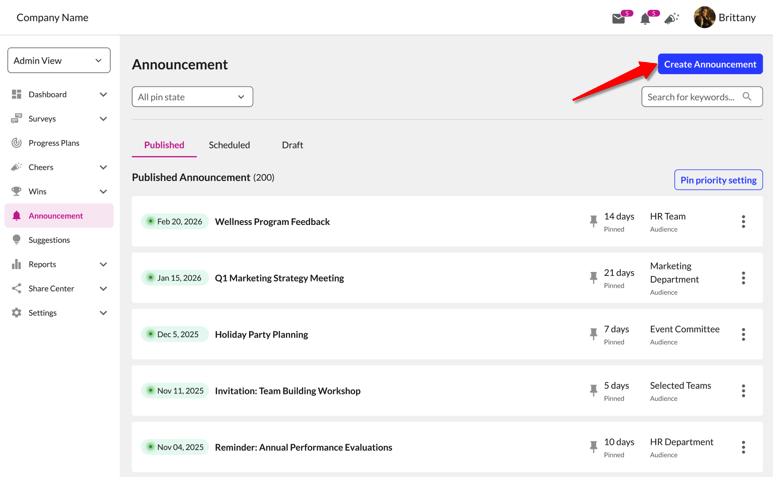The width and height of the screenshot is (773, 477).
Task: Click pin icon for Holiday Party Planning
Action: click(x=594, y=334)
